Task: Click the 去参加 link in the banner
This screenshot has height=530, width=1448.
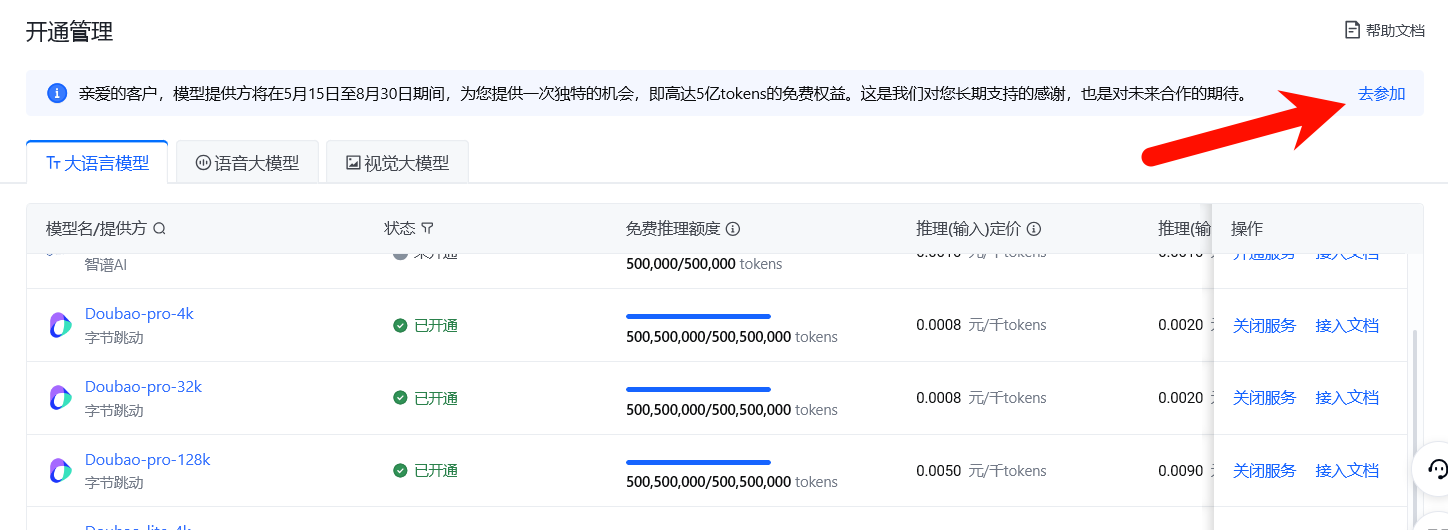Action: (1381, 93)
